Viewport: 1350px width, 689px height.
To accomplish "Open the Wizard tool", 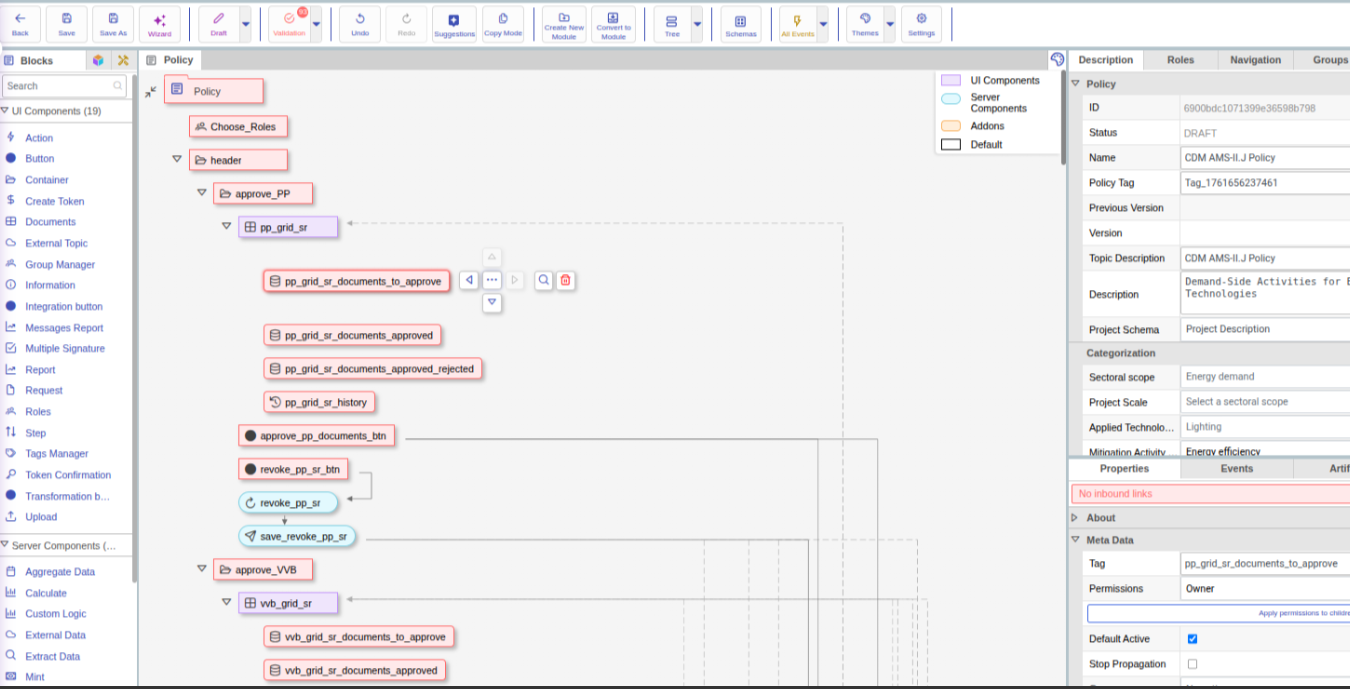I will click(x=159, y=24).
